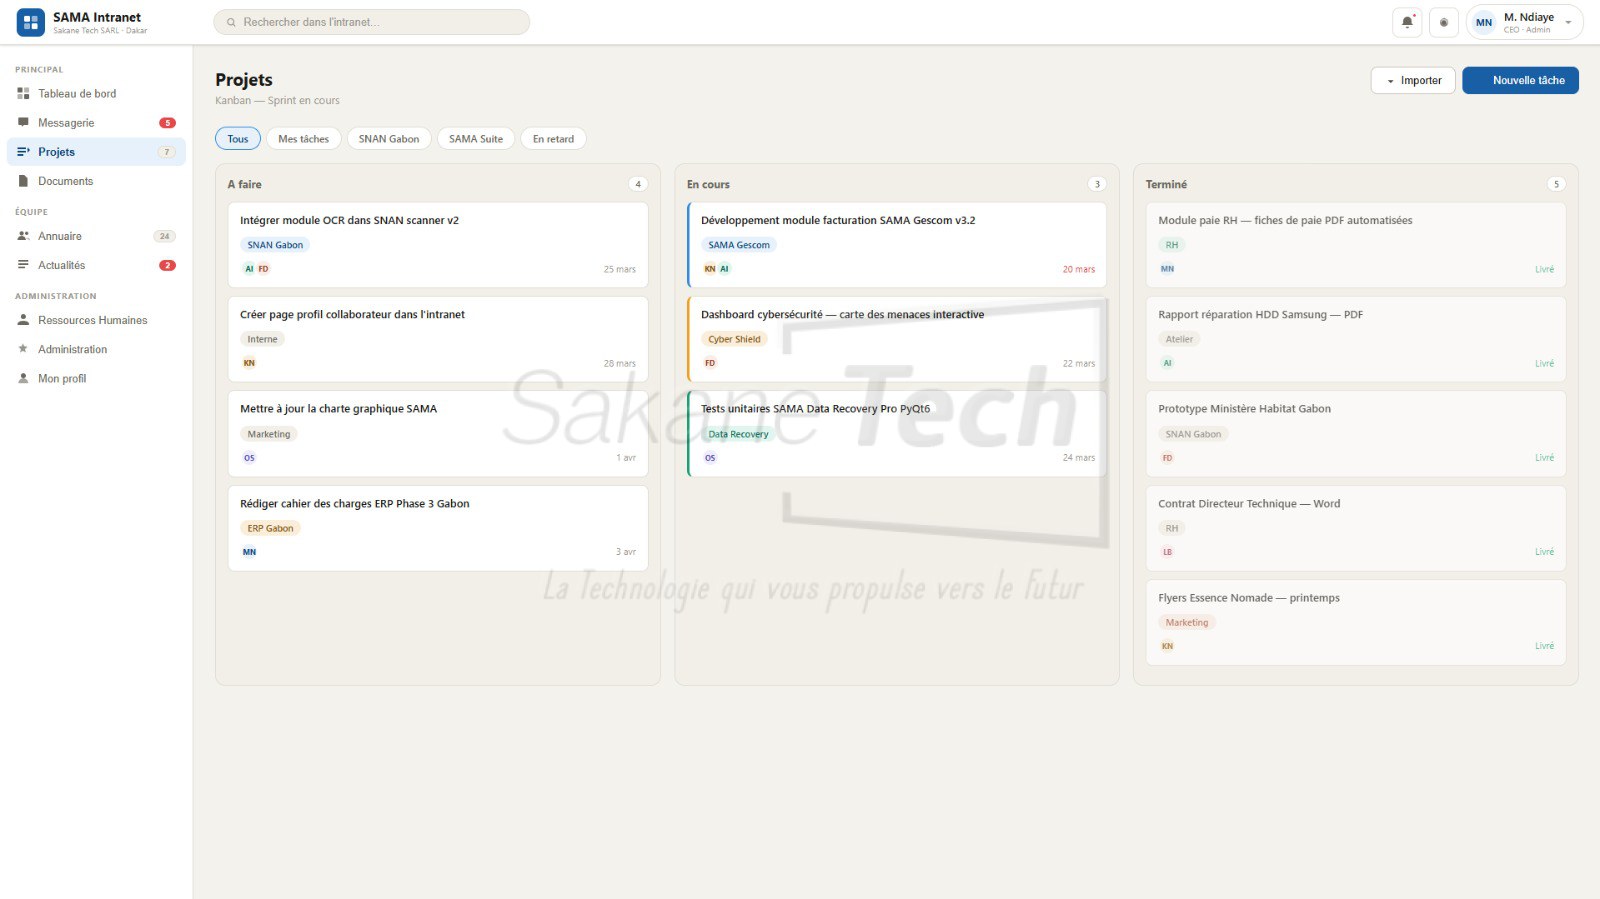Open card Module paie RH fiches de paie
This screenshot has width=1600, height=899.
[1356, 245]
